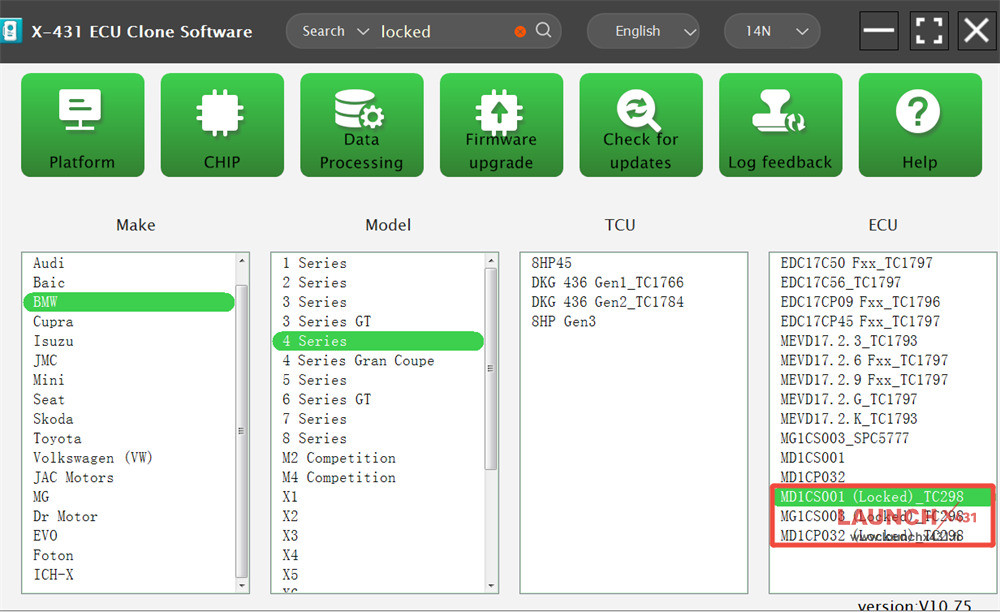This screenshot has height=612, width=1000.
Task: Clear the search text with orange x
Action: pos(520,31)
